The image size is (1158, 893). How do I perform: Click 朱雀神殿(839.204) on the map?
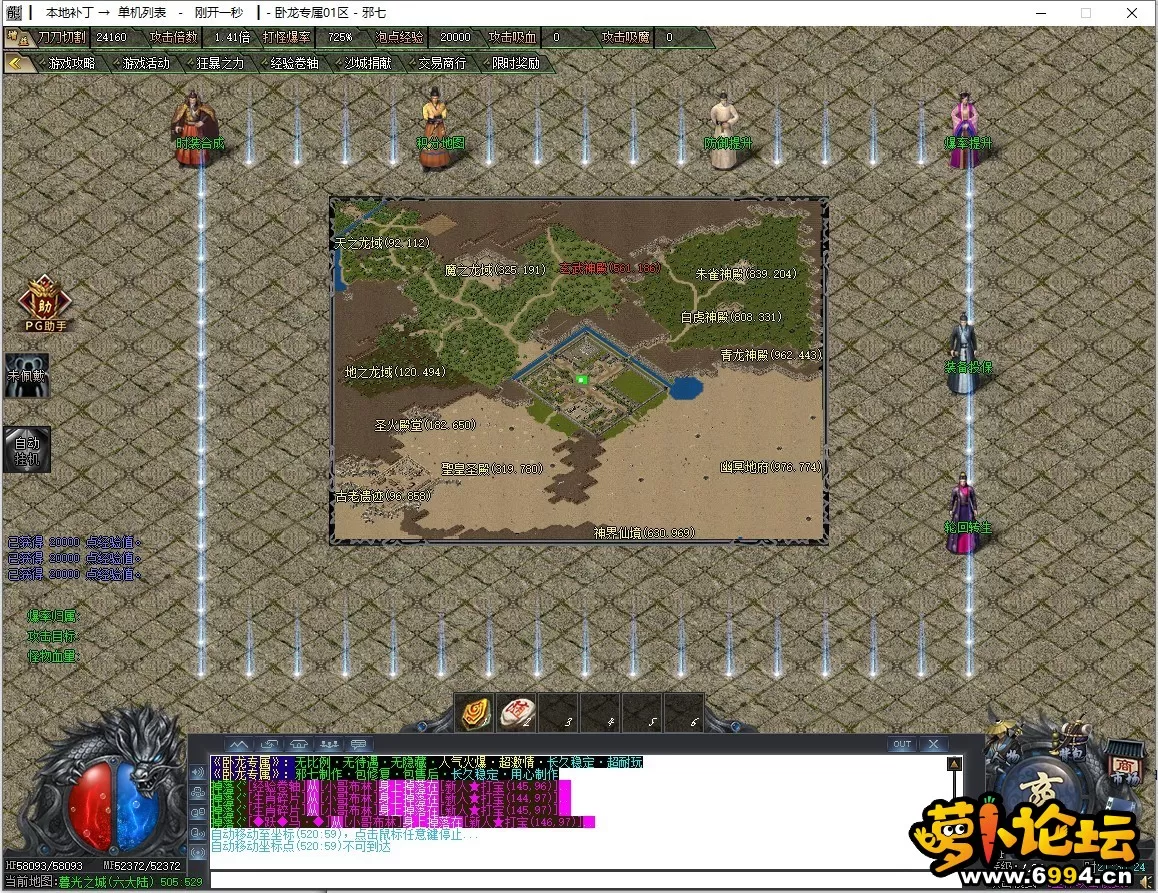tap(747, 274)
